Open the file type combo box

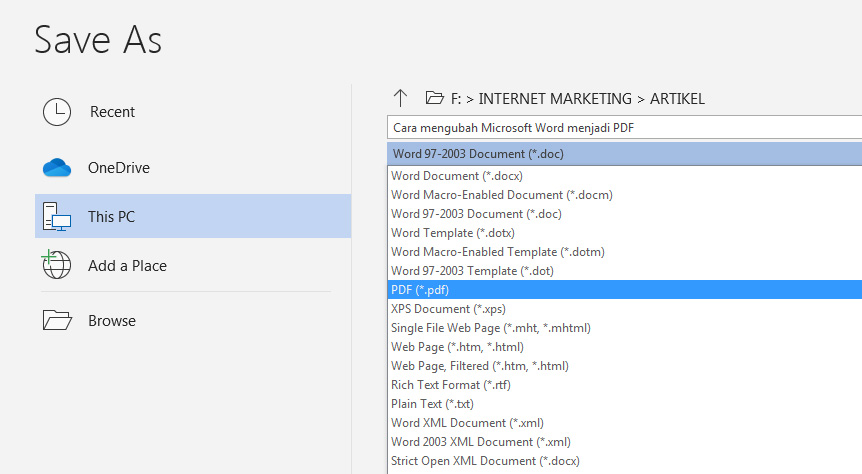tap(625, 154)
